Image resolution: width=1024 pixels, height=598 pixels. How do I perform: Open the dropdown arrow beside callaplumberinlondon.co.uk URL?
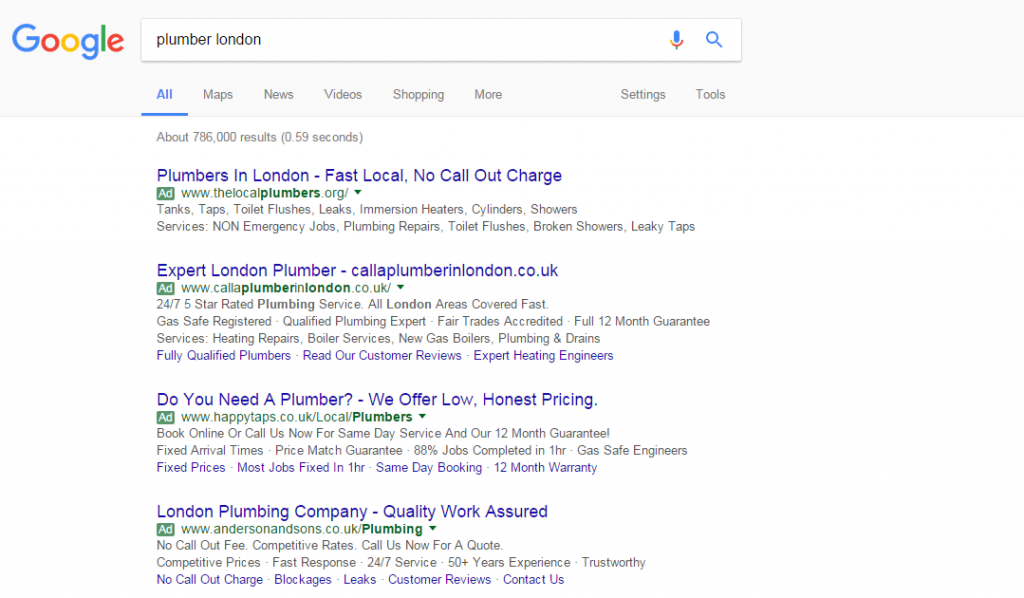pos(400,288)
